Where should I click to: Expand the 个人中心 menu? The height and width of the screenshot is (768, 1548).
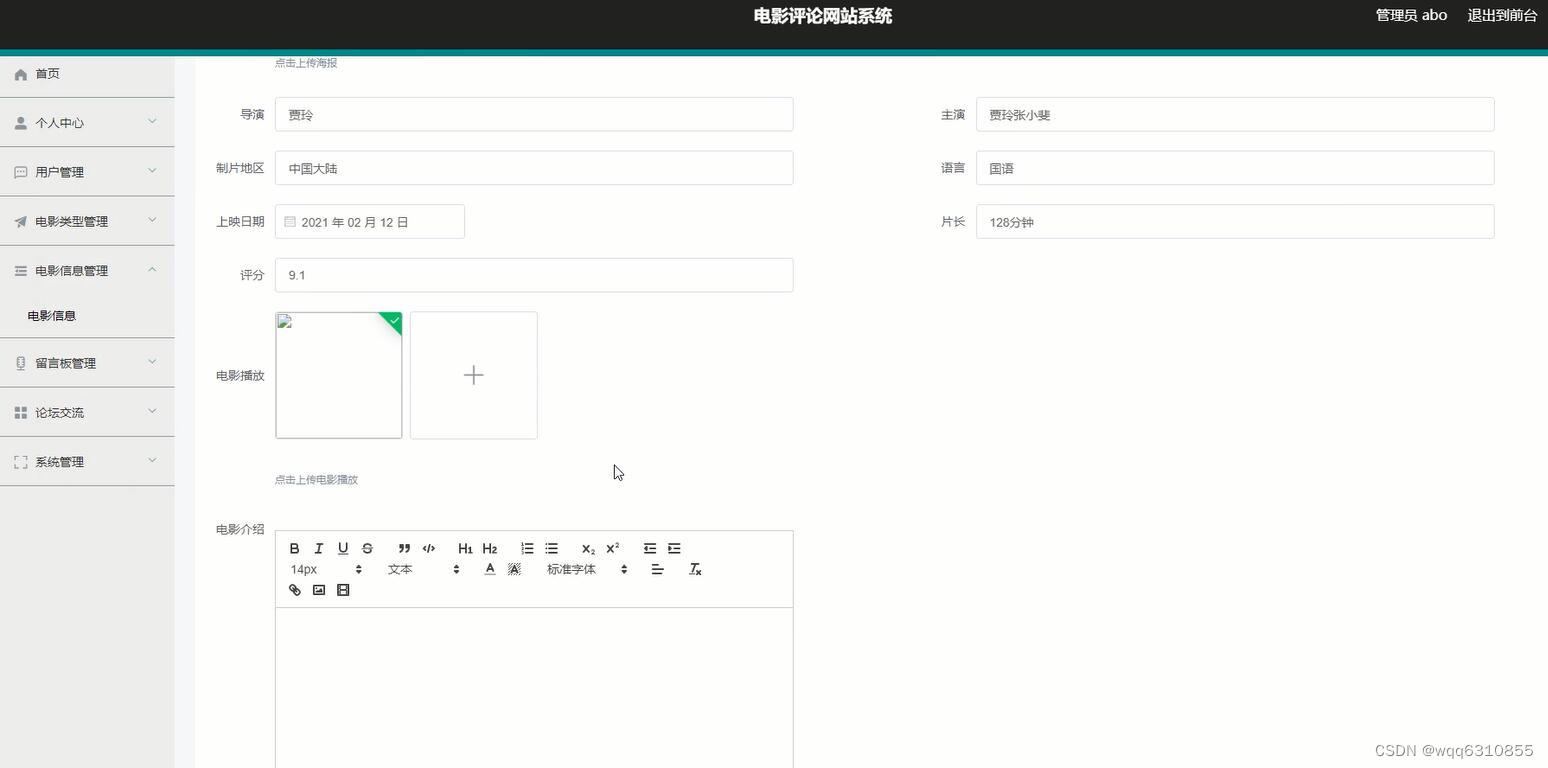87,123
